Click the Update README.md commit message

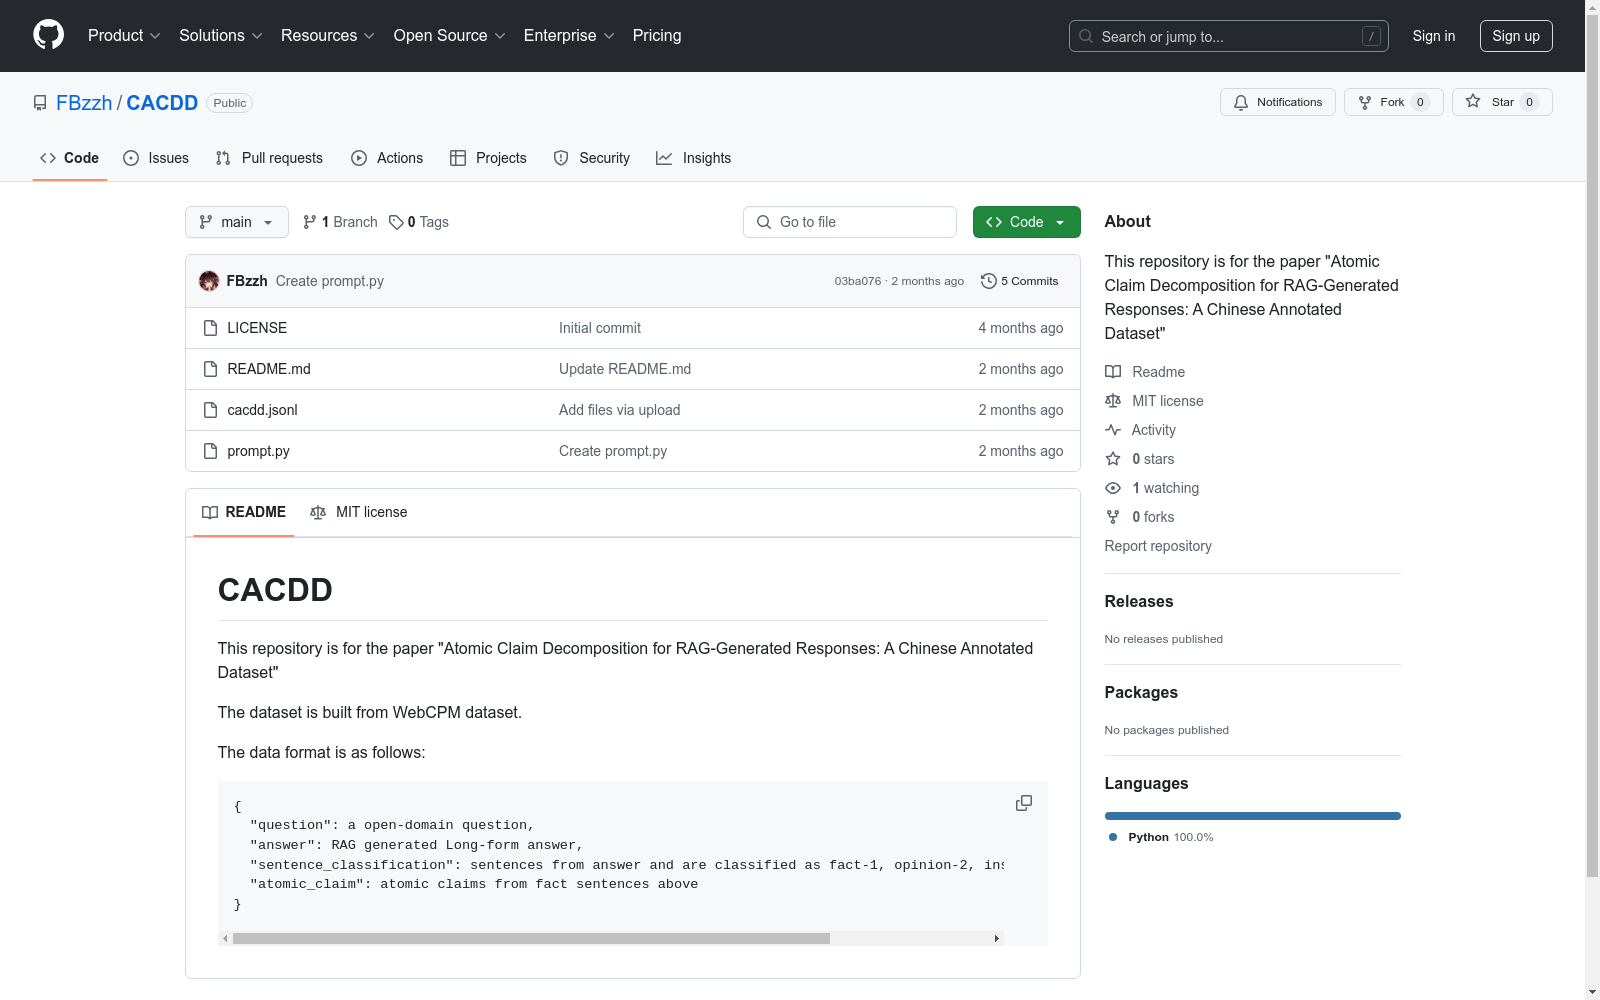coord(625,369)
